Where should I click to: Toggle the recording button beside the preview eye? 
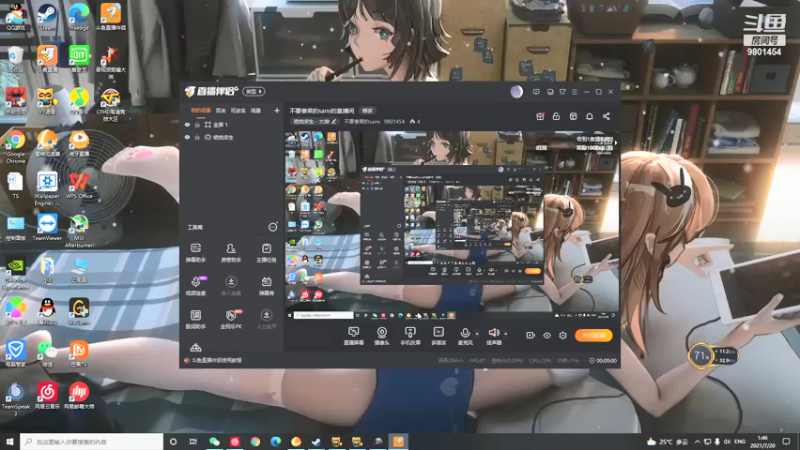click(530, 335)
